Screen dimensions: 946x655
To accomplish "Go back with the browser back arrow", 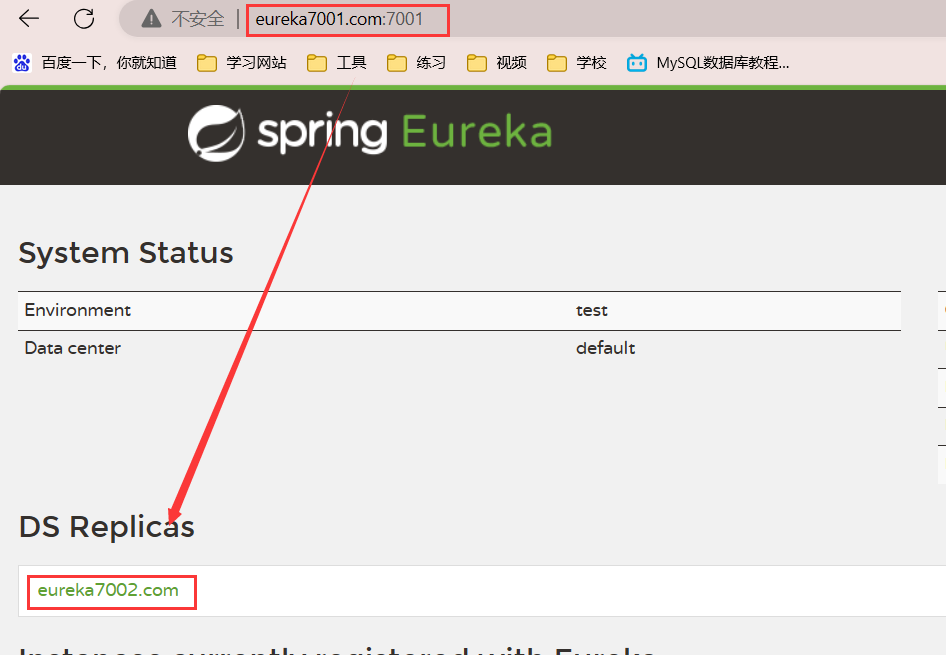I will (28, 19).
